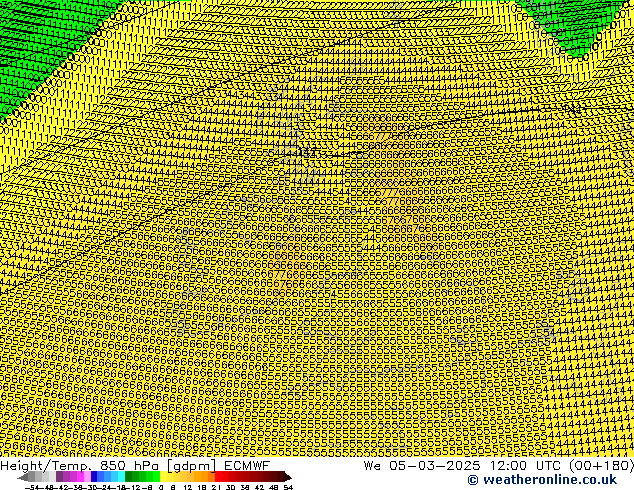Image resolution: width=634 pixels, height=490 pixels.
Task: Click the dark maroon right arrow of the legend
Action: tap(288, 477)
